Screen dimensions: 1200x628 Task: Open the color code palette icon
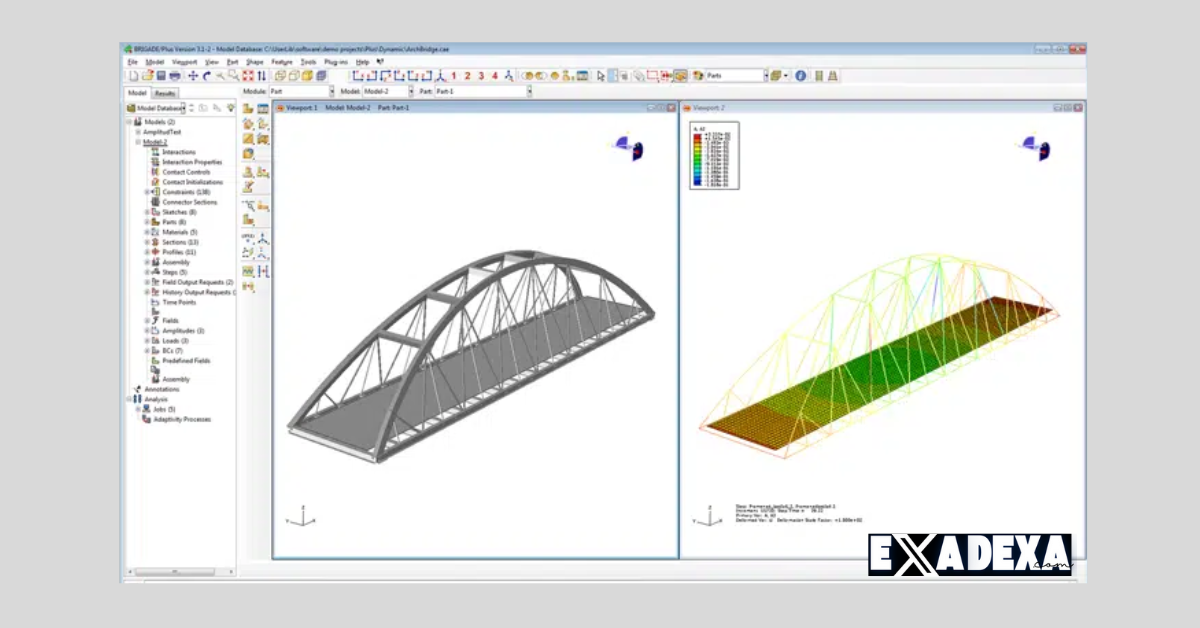click(697, 76)
